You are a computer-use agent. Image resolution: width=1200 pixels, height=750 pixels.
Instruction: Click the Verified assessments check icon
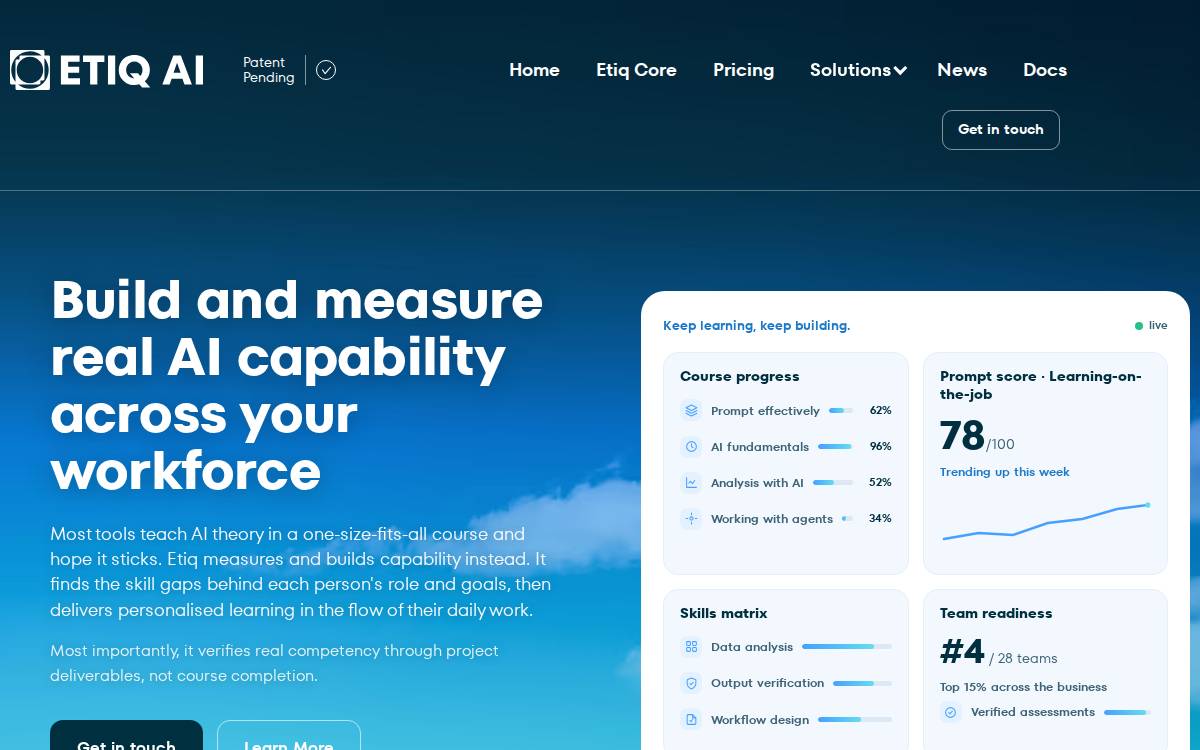(951, 712)
